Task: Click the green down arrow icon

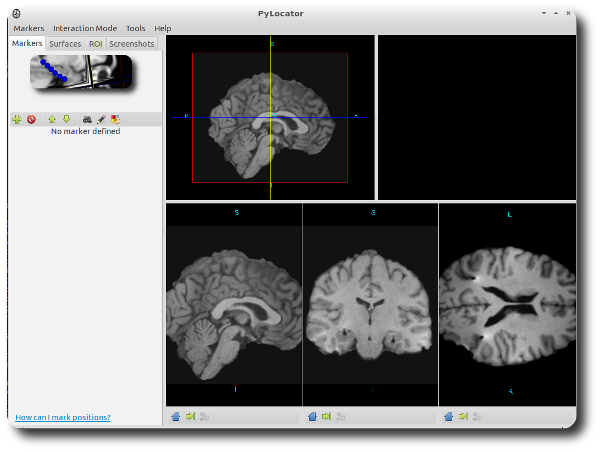Action: tap(66, 119)
